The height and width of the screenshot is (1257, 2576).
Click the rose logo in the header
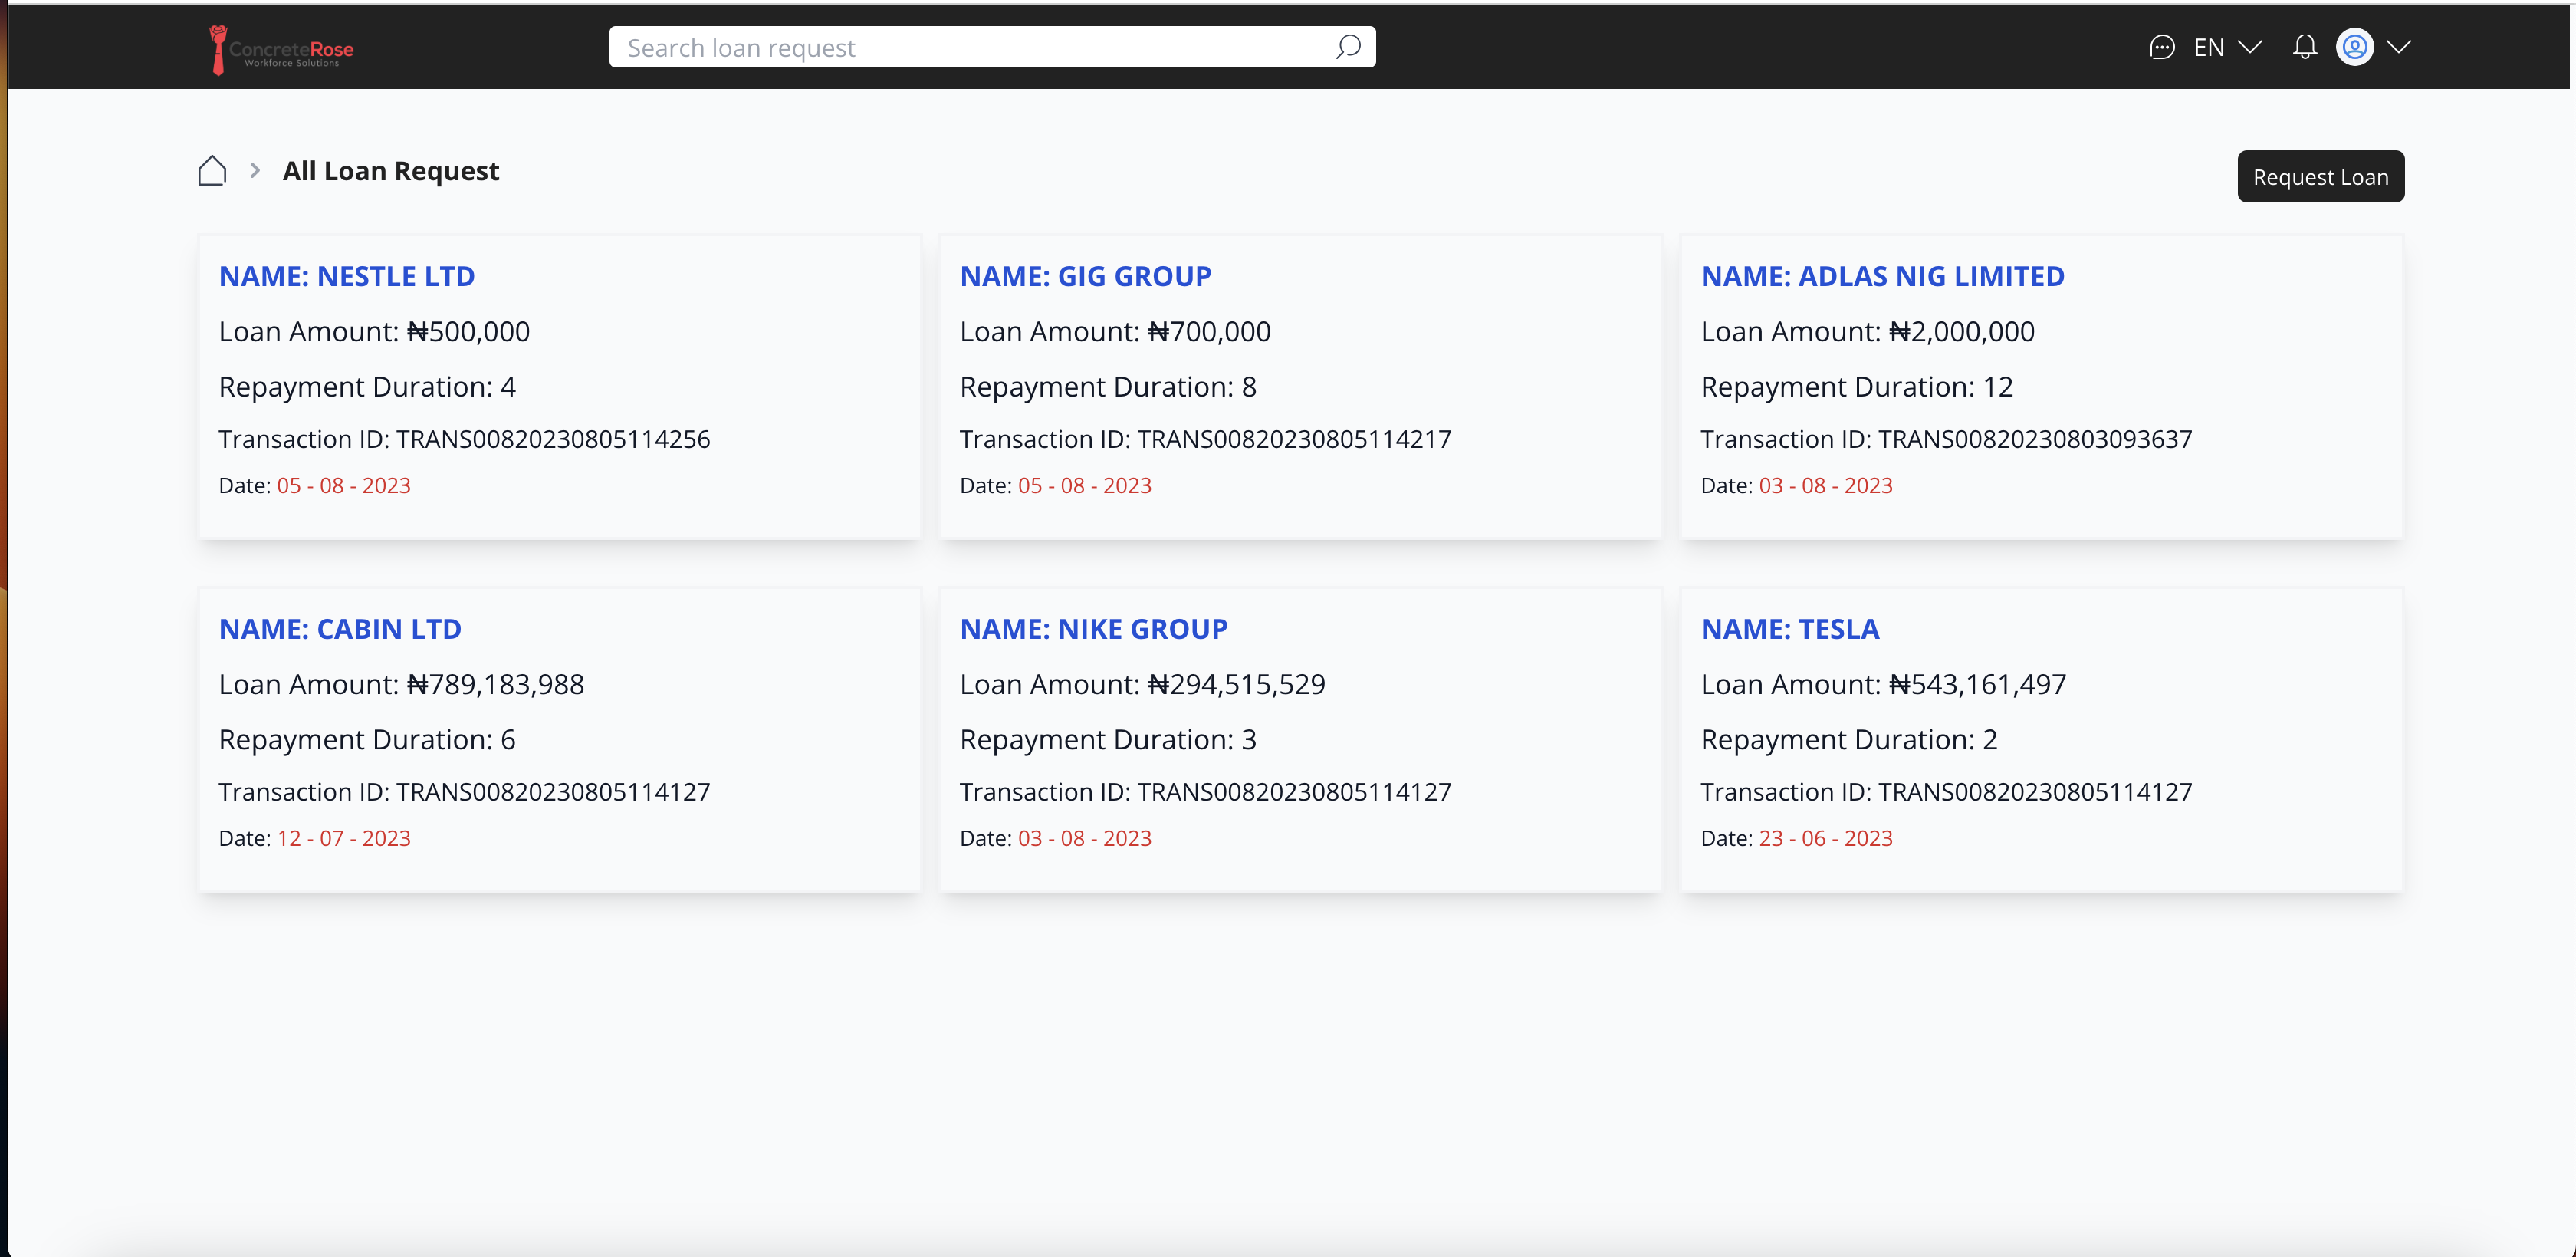point(218,46)
